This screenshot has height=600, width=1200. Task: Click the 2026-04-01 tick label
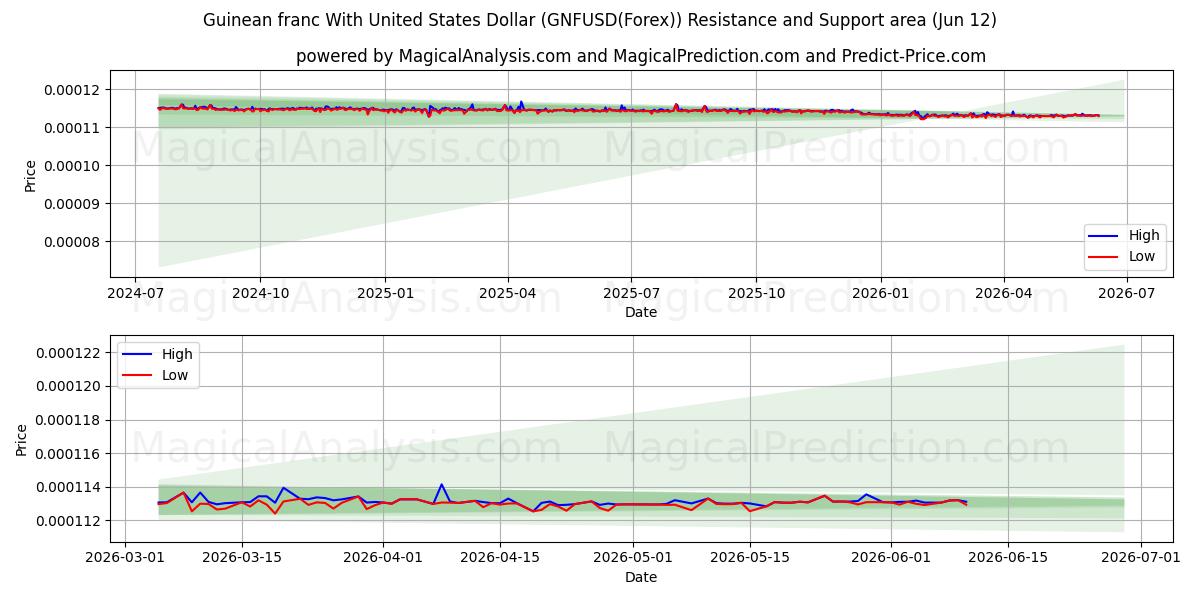coord(384,558)
